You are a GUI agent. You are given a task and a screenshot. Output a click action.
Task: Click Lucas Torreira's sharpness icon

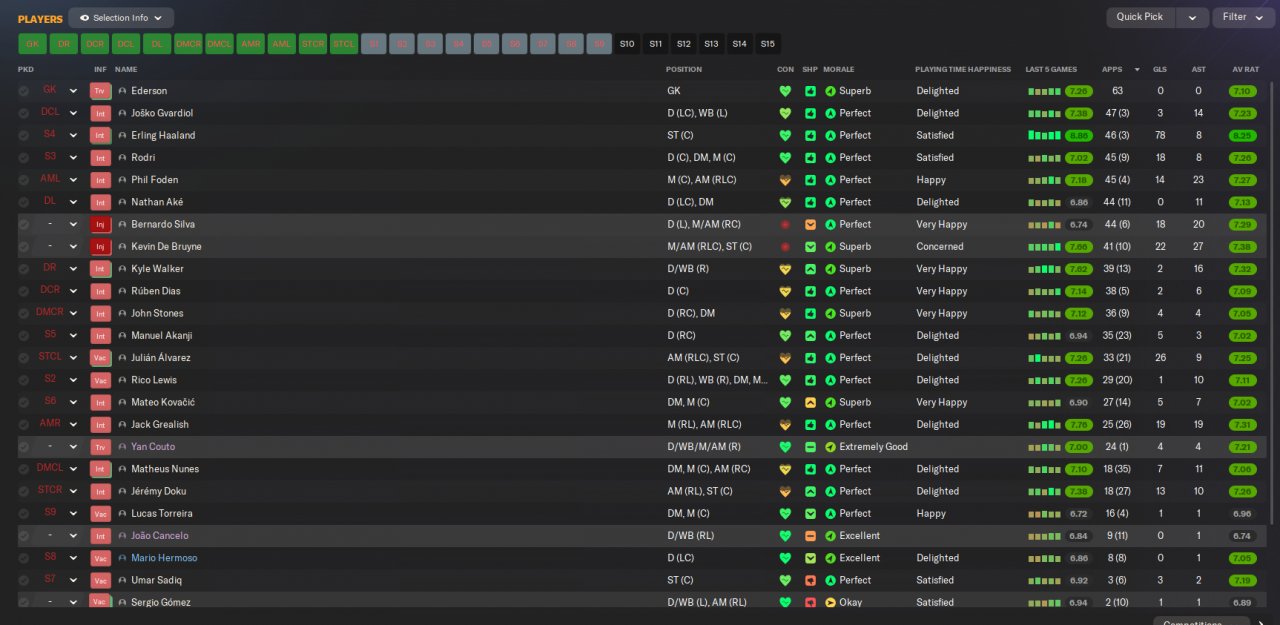pos(810,513)
